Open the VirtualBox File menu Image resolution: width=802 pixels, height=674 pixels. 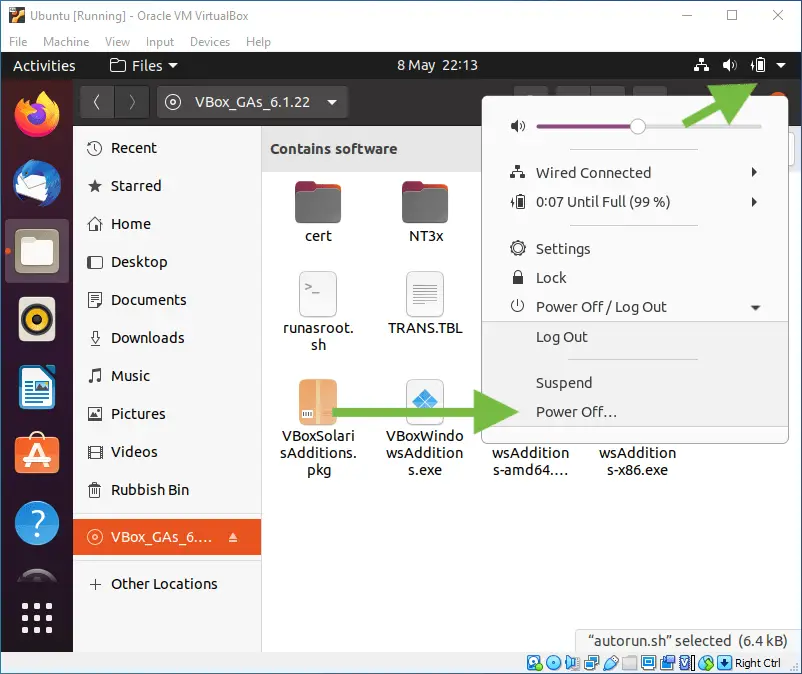point(18,41)
